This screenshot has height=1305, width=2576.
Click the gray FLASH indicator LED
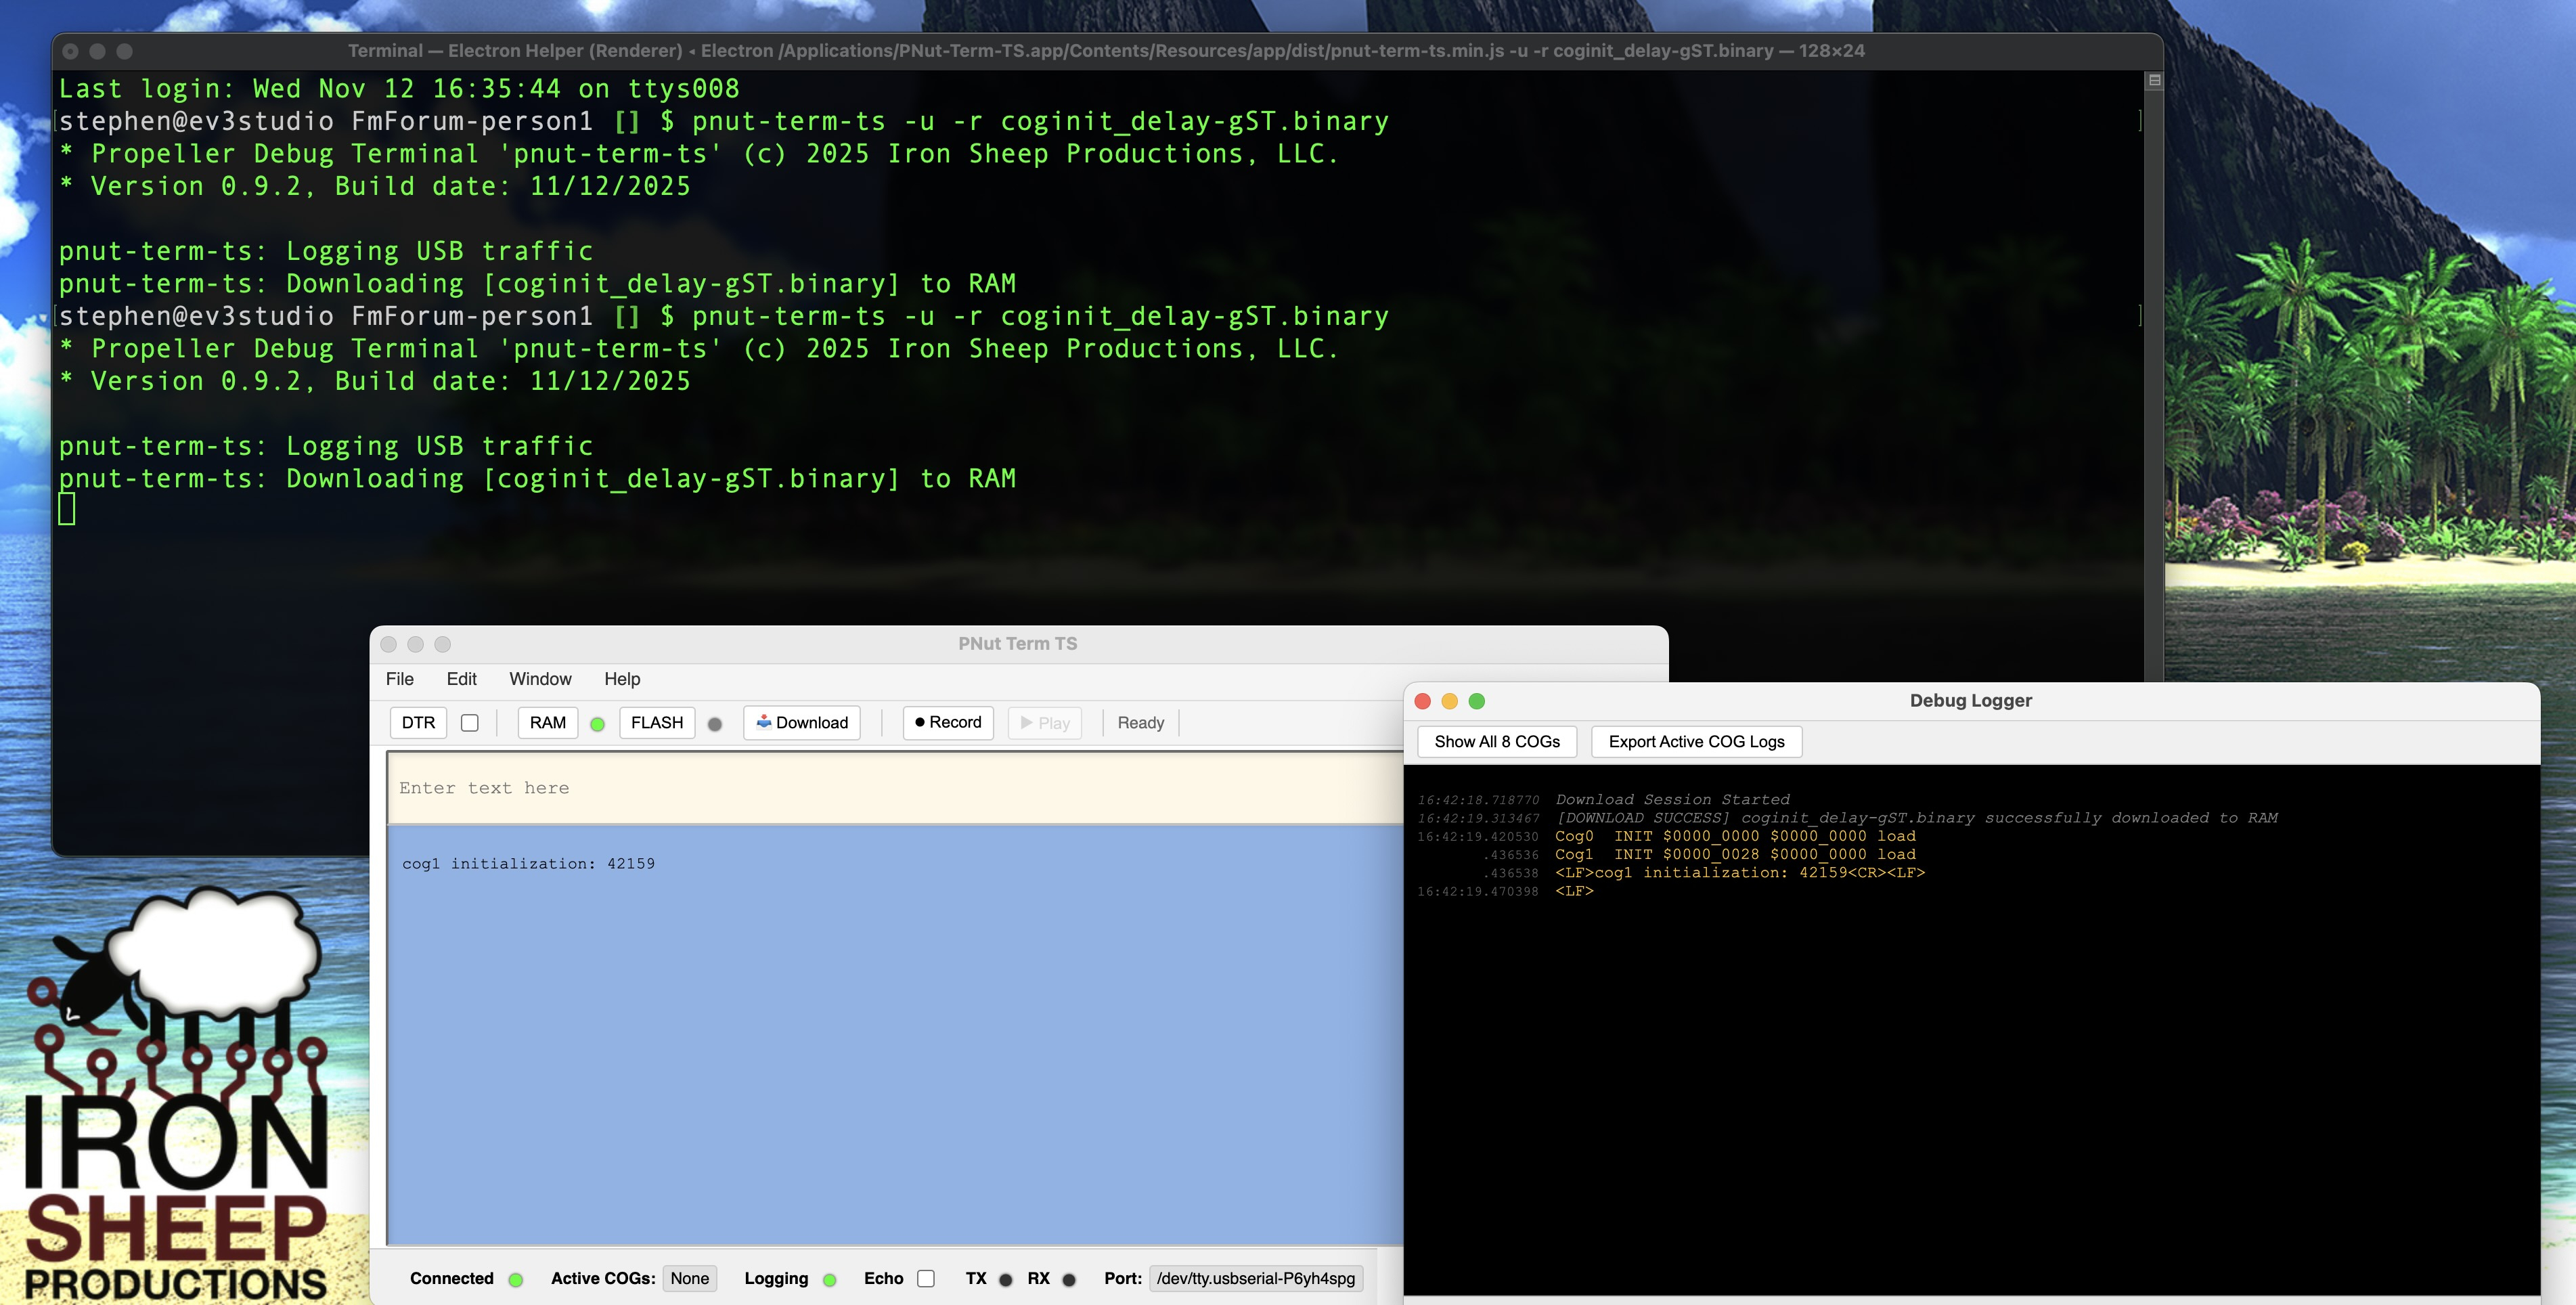(715, 724)
